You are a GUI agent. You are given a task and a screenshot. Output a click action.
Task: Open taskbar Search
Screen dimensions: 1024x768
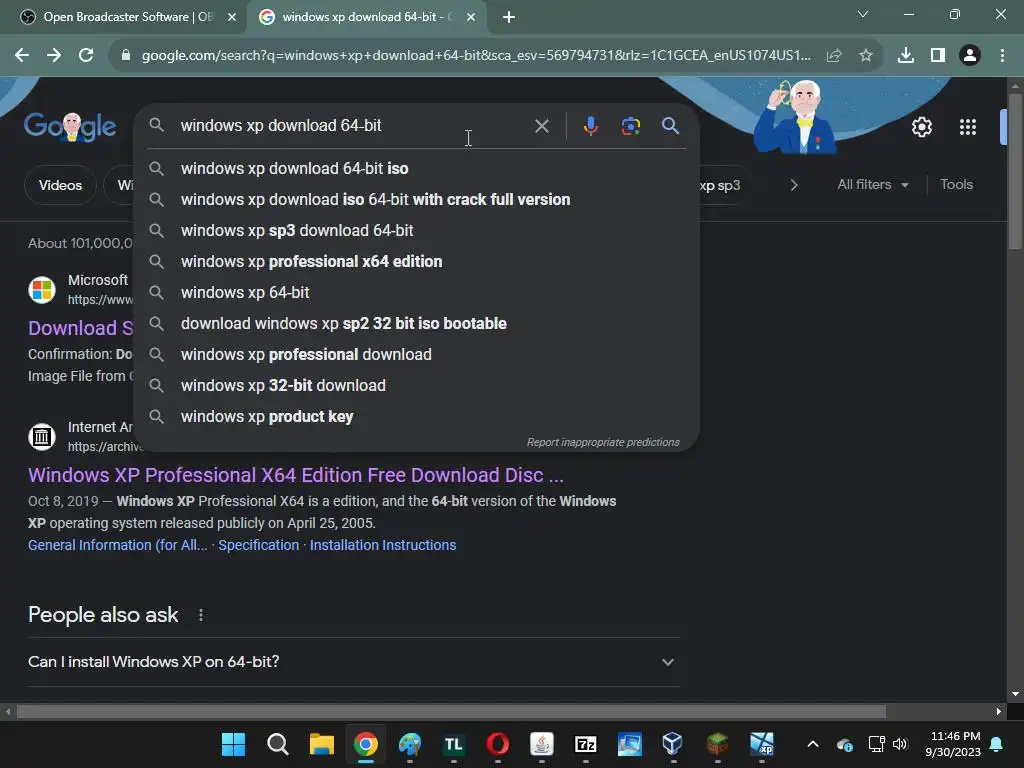point(278,744)
